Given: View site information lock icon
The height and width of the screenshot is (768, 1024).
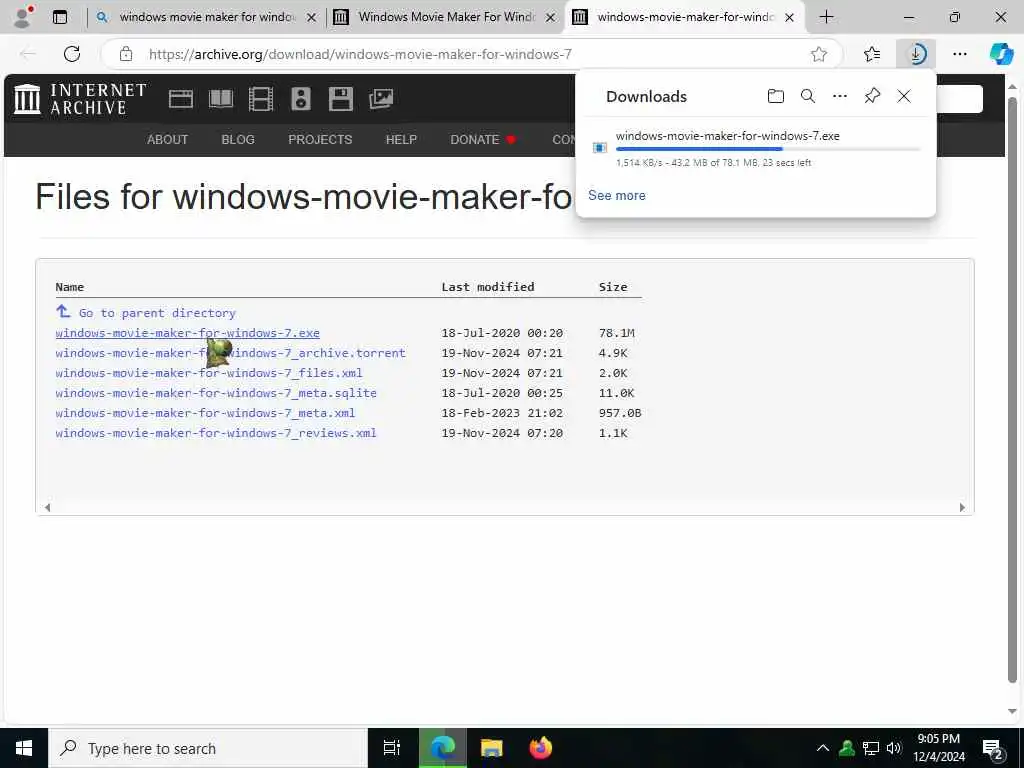Looking at the screenshot, I should [x=126, y=54].
